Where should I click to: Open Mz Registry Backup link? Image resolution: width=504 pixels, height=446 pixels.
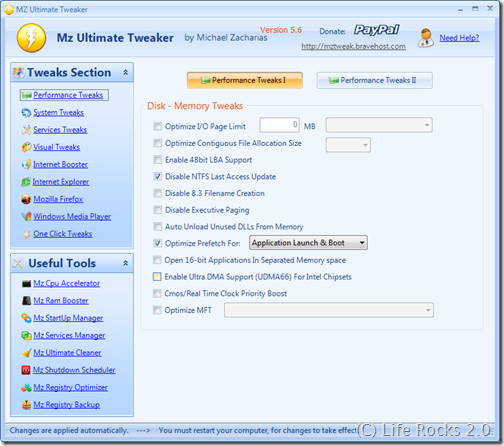(x=67, y=405)
